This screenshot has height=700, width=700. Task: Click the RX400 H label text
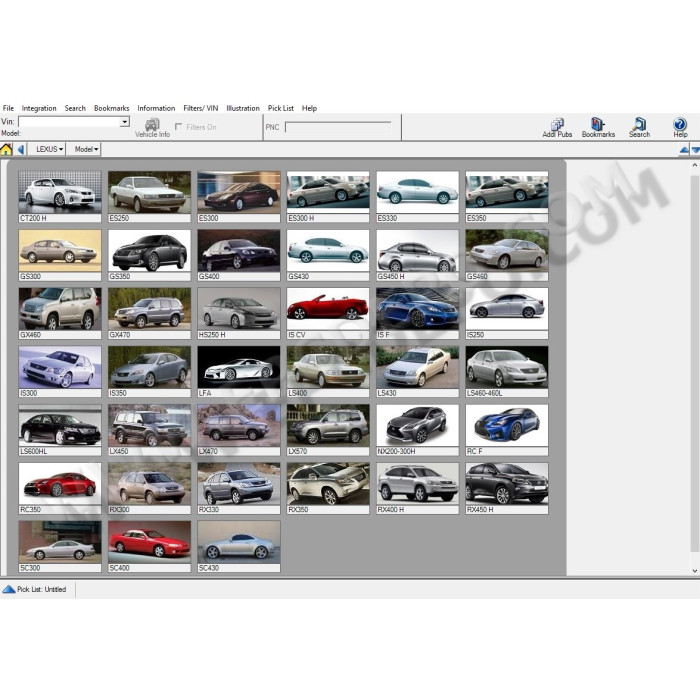[x=391, y=510]
